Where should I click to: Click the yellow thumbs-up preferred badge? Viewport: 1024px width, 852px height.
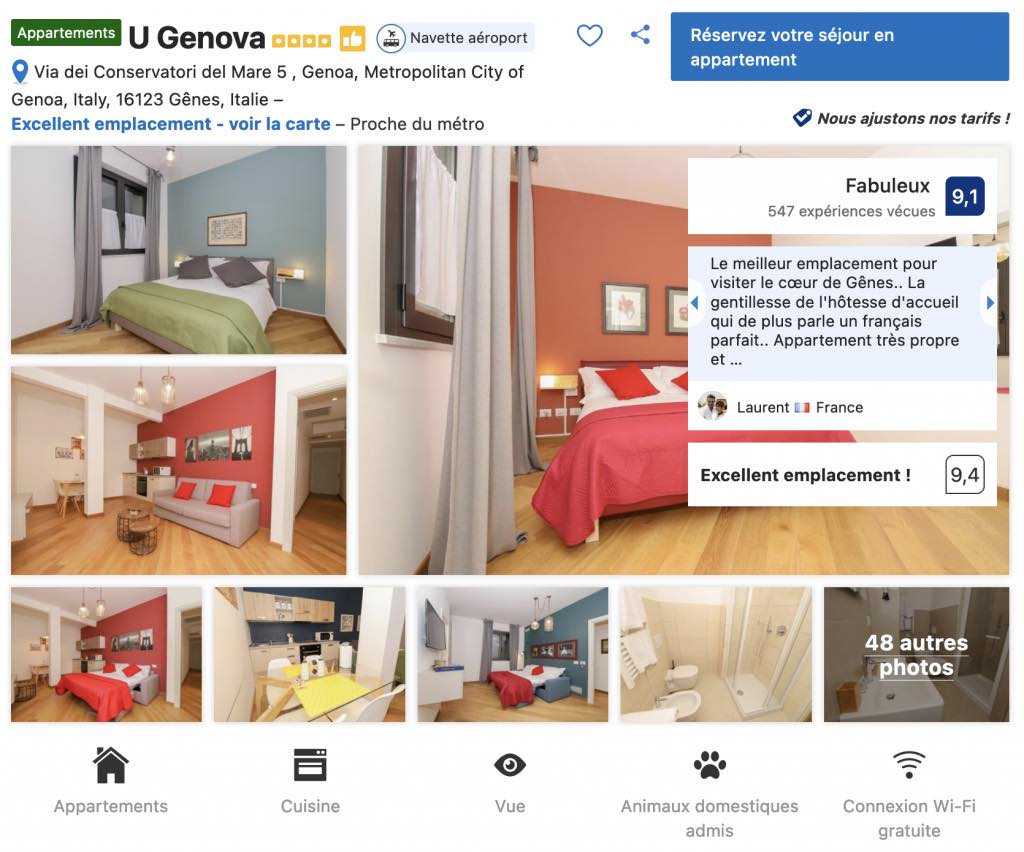tap(352, 39)
